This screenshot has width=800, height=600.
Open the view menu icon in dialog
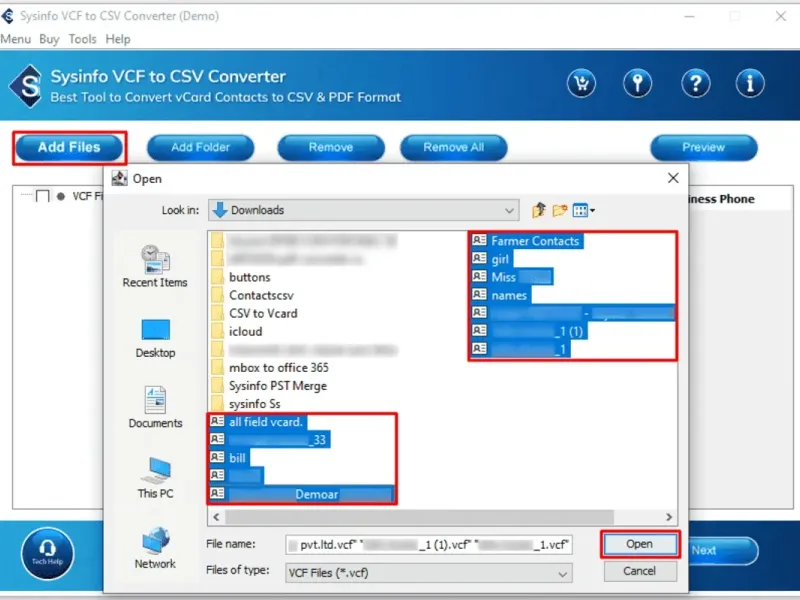point(583,210)
